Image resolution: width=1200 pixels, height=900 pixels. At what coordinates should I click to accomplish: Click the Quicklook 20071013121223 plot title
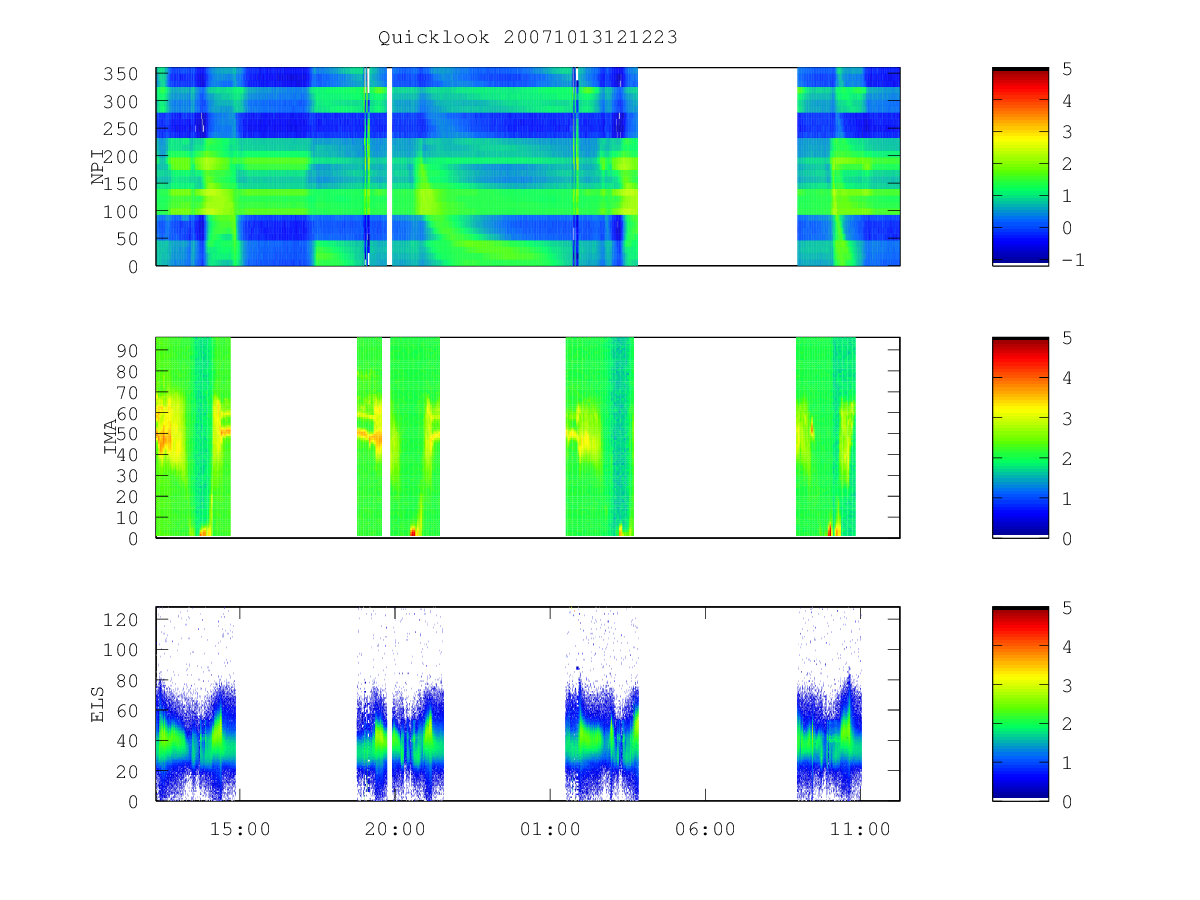[x=528, y=38]
